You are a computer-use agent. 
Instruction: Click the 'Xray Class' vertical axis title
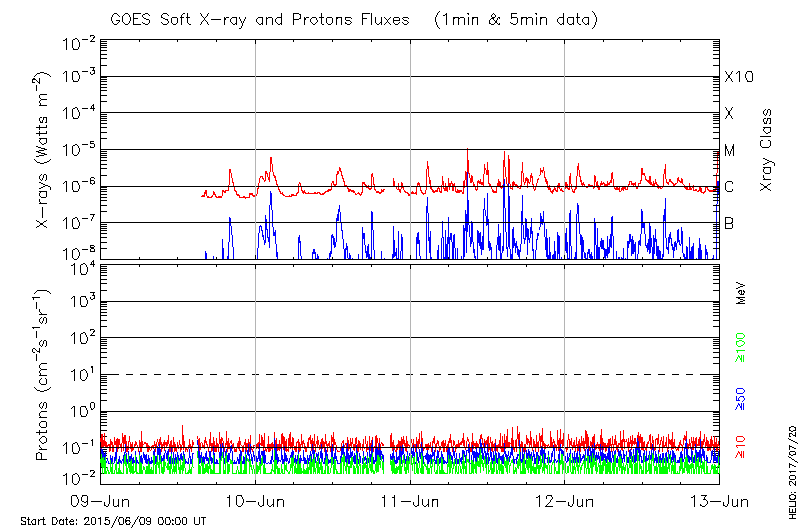(766, 150)
